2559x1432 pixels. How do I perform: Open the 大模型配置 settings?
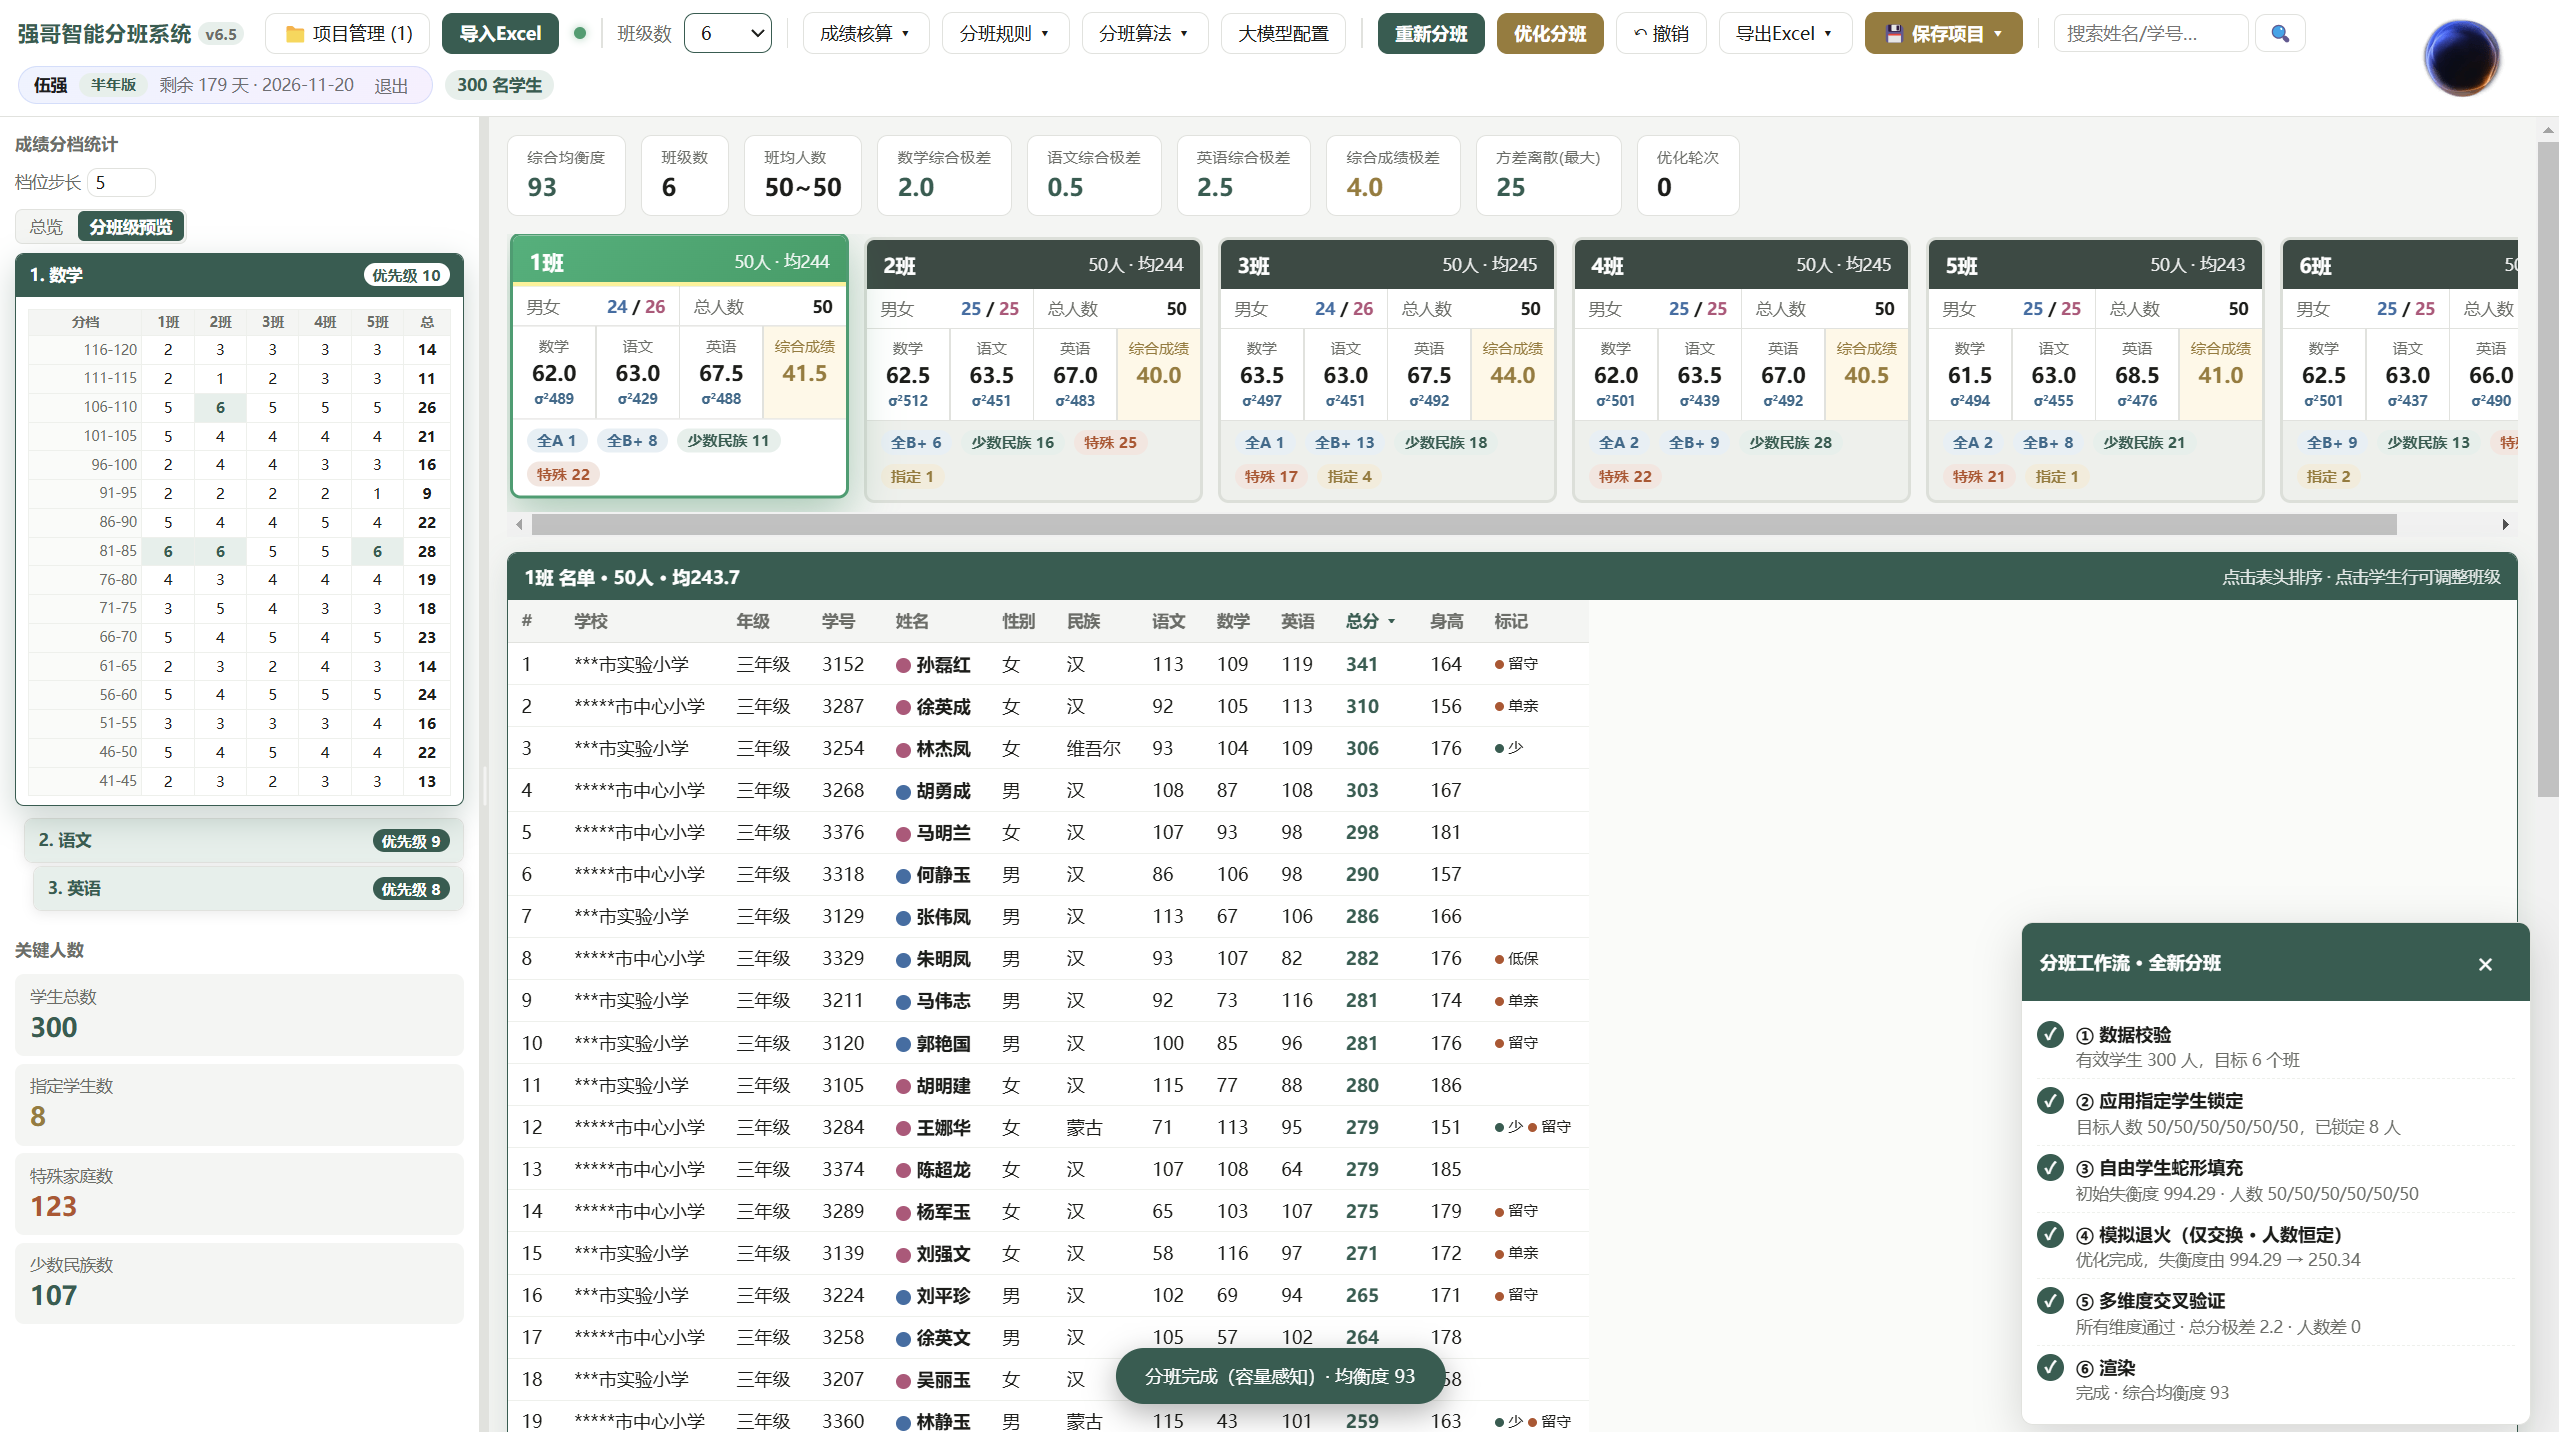tap(1283, 33)
